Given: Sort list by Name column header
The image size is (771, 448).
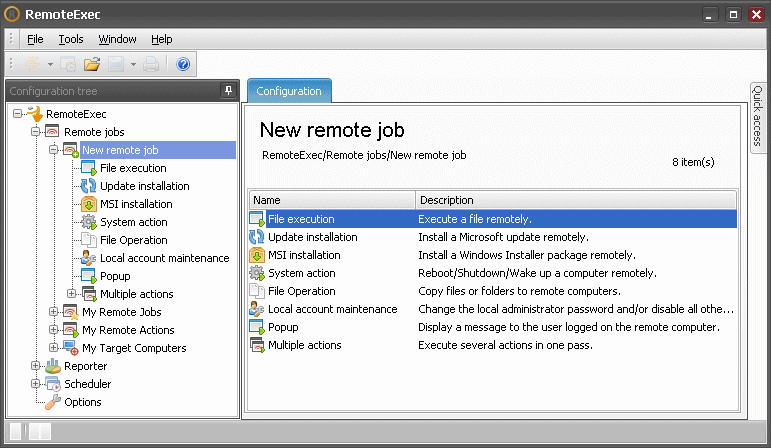Looking at the screenshot, I should pyautogui.click(x=332, y=200).
